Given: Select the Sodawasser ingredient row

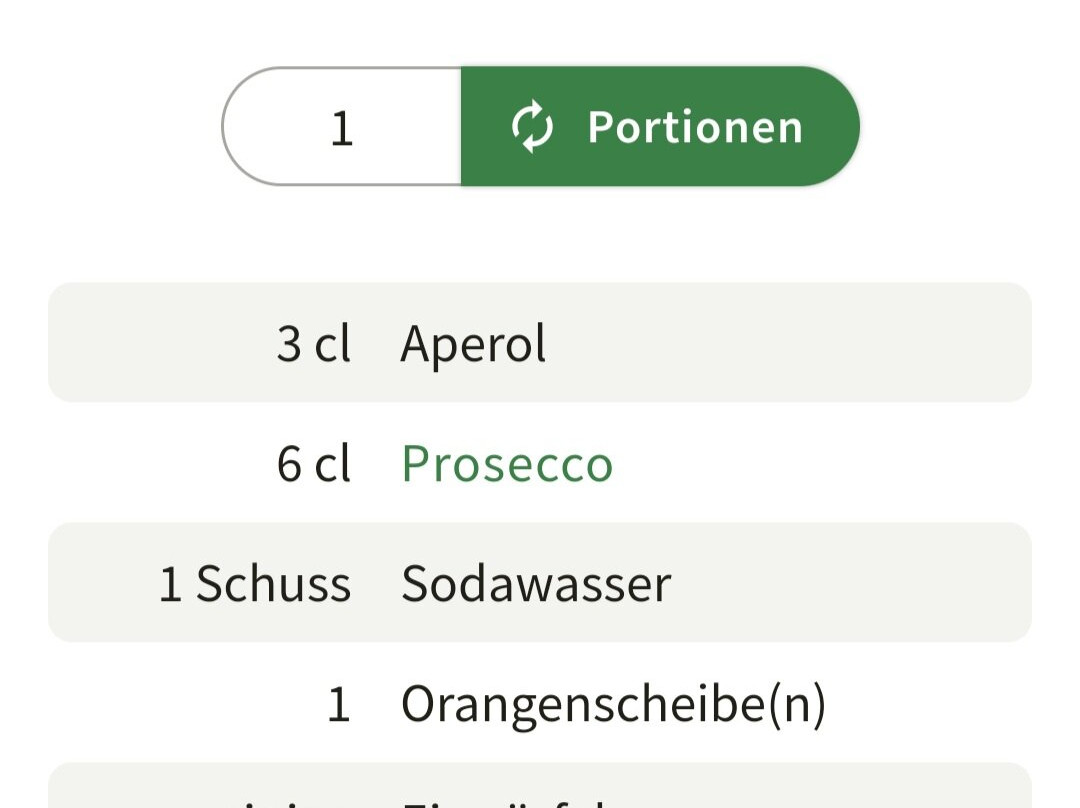Looking at the screenshot, I should [x=540, y=583].
